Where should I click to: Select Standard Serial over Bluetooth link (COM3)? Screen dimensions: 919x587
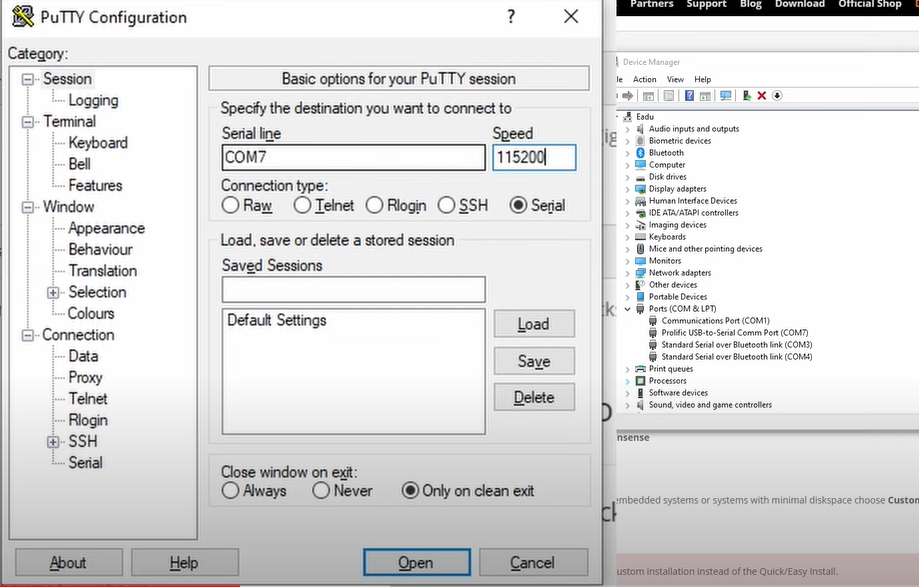[737, 344]
